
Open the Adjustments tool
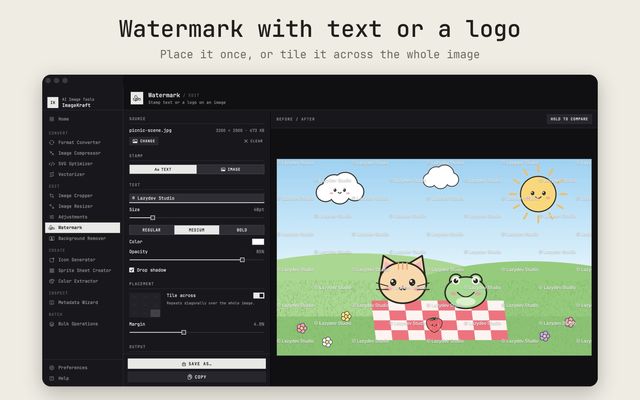pos(82,217)
